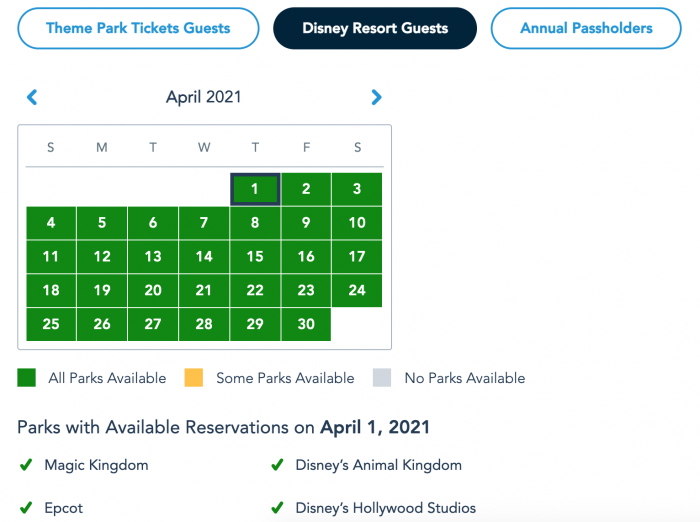Screen dimensions: 700x522
Task: Choose April 10 on the calendar
Action: click(357, 223)
